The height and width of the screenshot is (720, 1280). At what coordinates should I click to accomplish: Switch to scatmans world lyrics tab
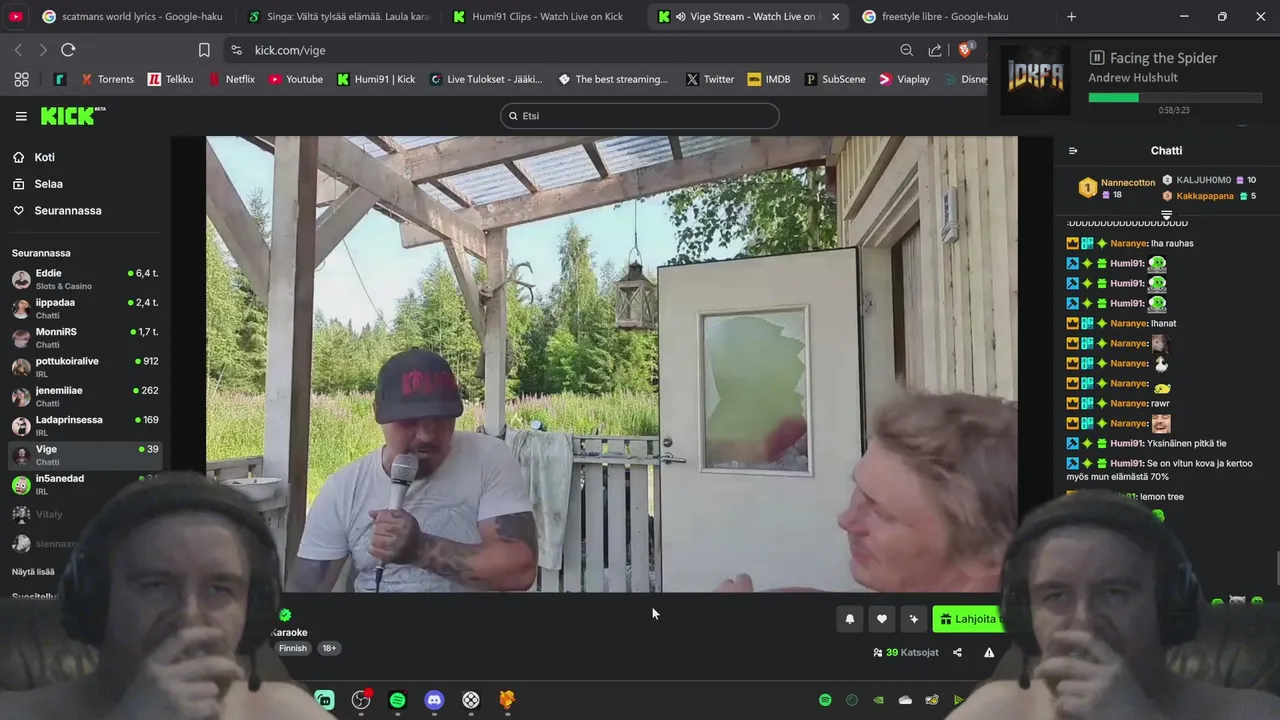[x=132, y=16]
